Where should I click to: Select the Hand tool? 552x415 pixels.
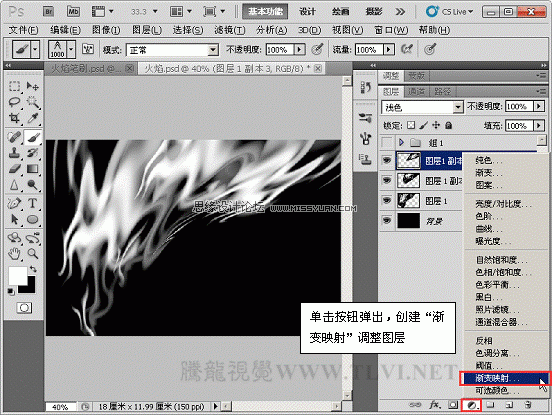pos(14,253)
